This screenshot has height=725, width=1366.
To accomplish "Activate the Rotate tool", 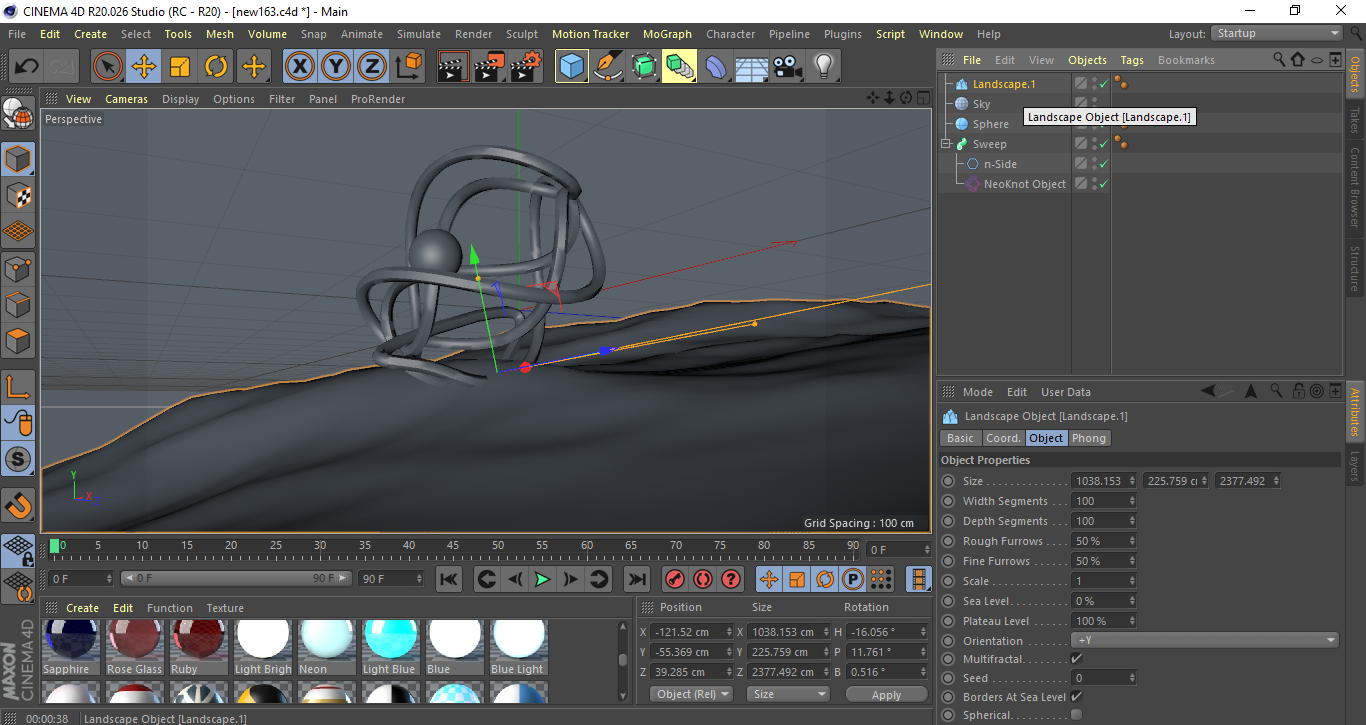I will click(x=216, y=67).
